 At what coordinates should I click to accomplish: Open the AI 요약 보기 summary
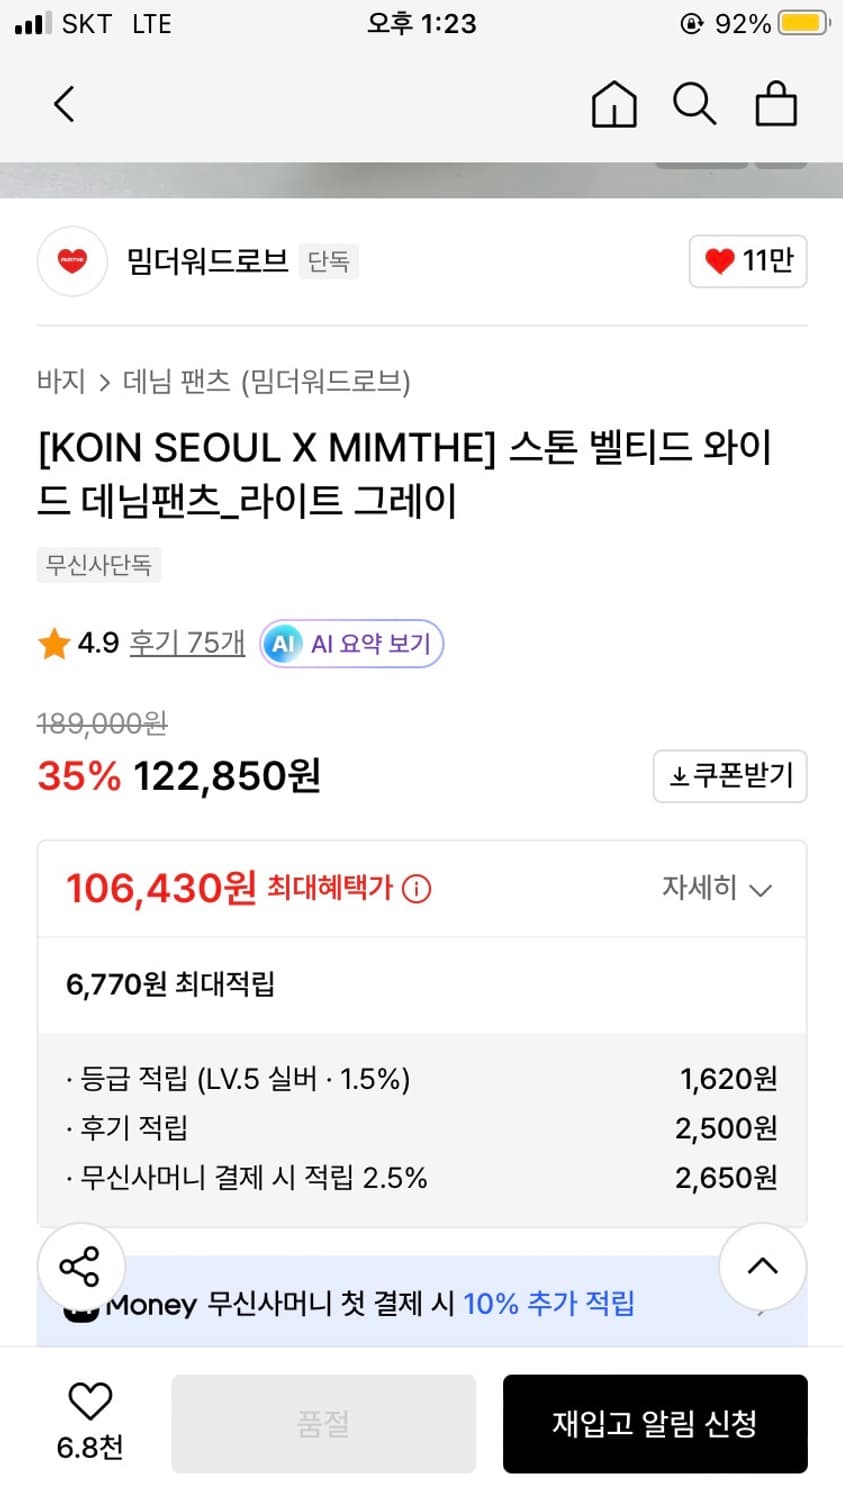[x=351, y=643]
